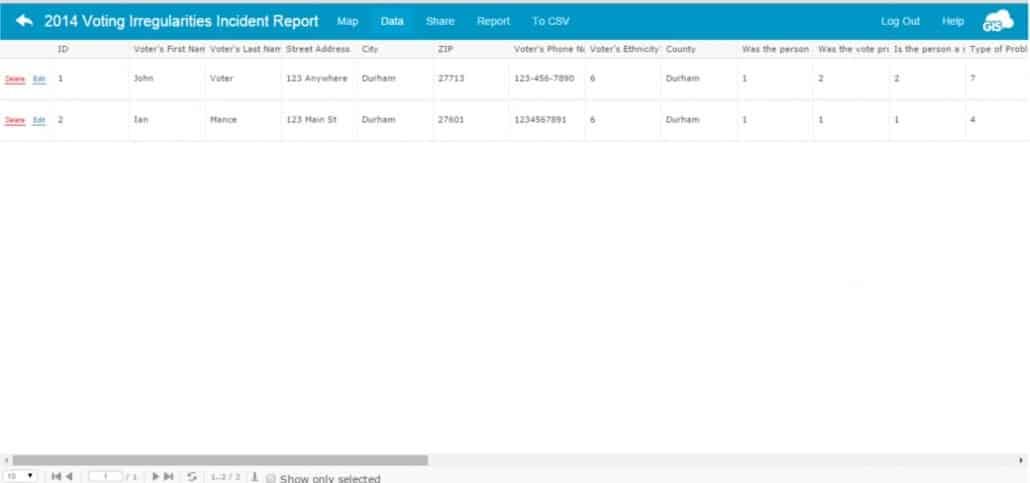Sort by Voter's Ethnicity column header
This screenshot has height=483, width=1030.
(623, 49)
